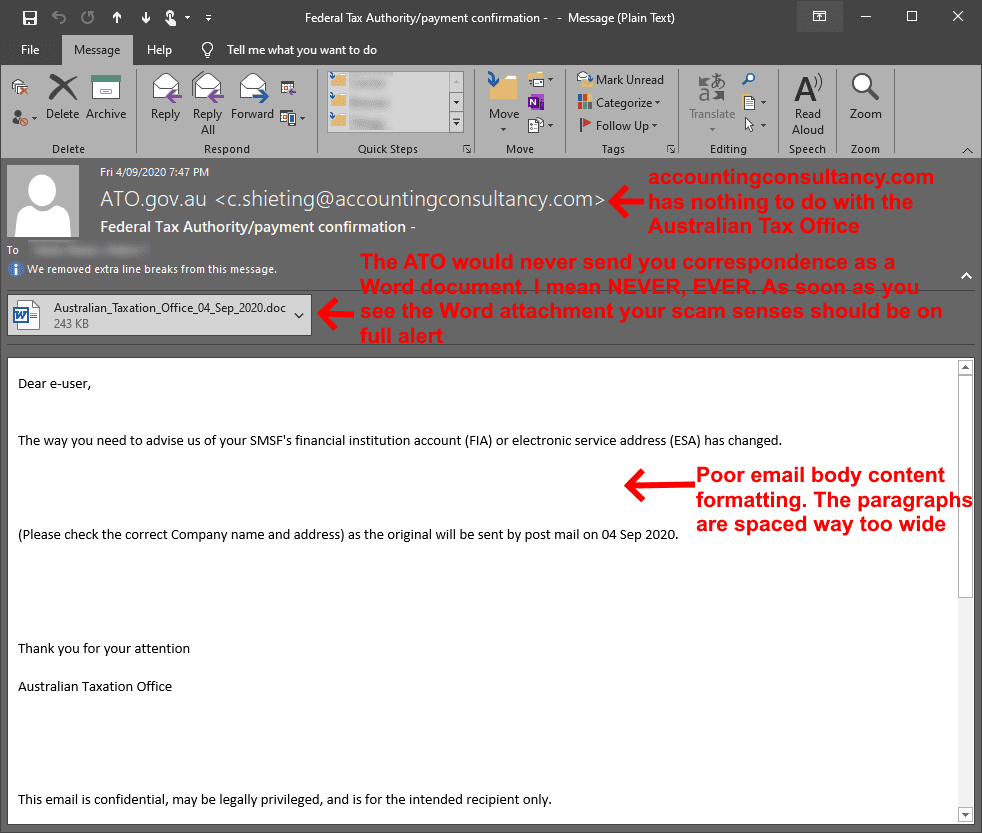
Task: Click the 'Dear e-user,' greeting text
Action: click(54, 384)
